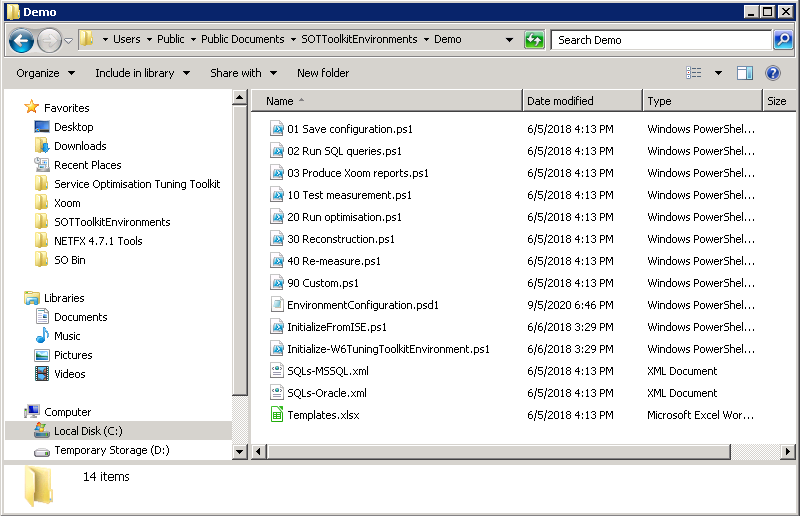This screenshot has width=800, height=516.
Task: Select Libraries in navigation pane
Action: click(x=64, y=298)
